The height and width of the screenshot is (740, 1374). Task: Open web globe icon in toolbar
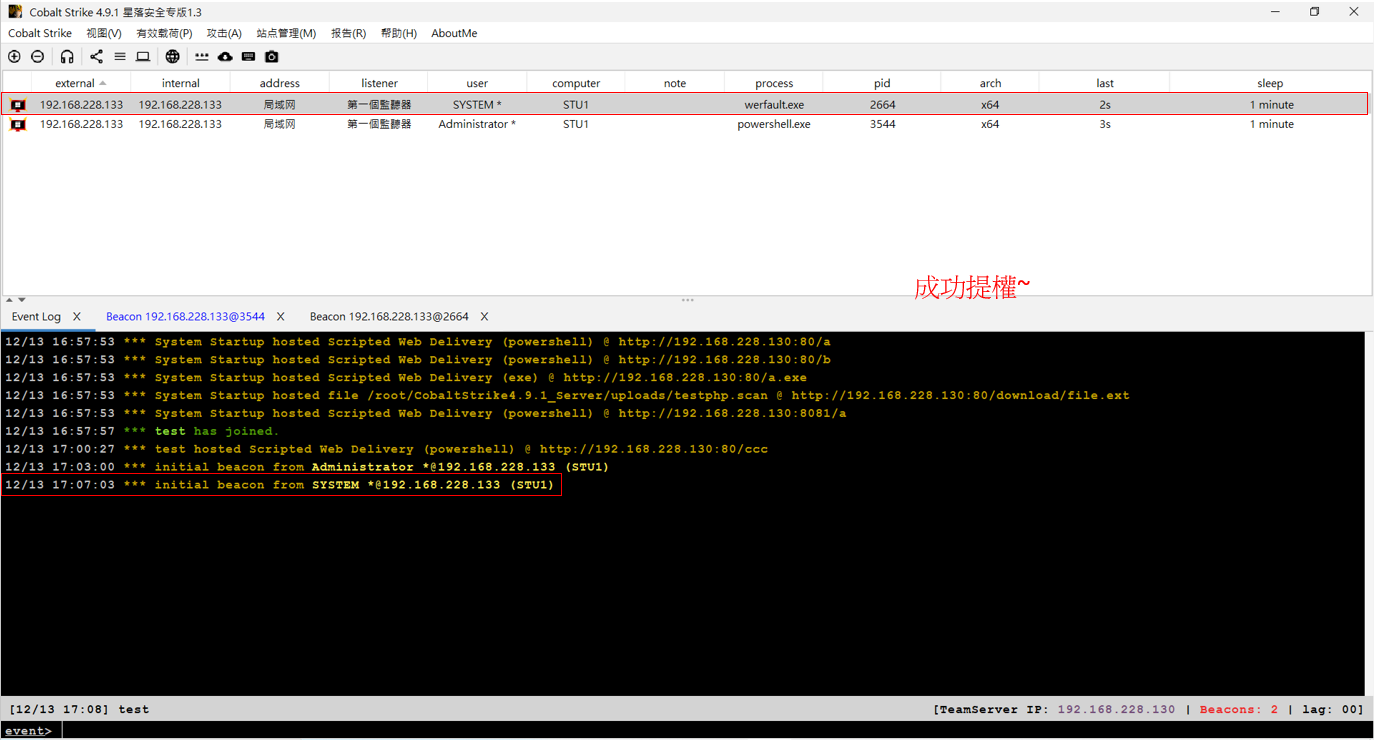point(173,57)
